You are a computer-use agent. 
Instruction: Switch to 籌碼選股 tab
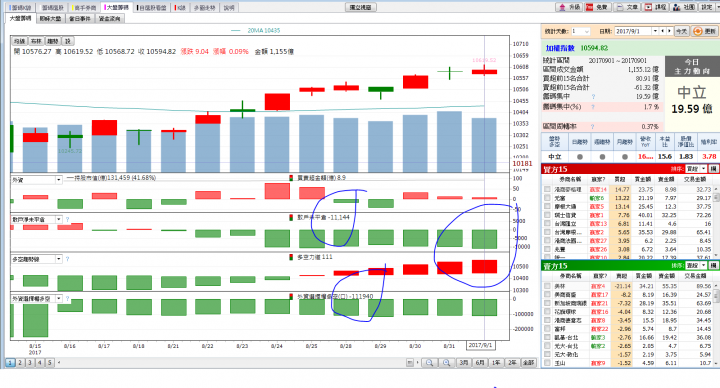(x=51, y=7)
